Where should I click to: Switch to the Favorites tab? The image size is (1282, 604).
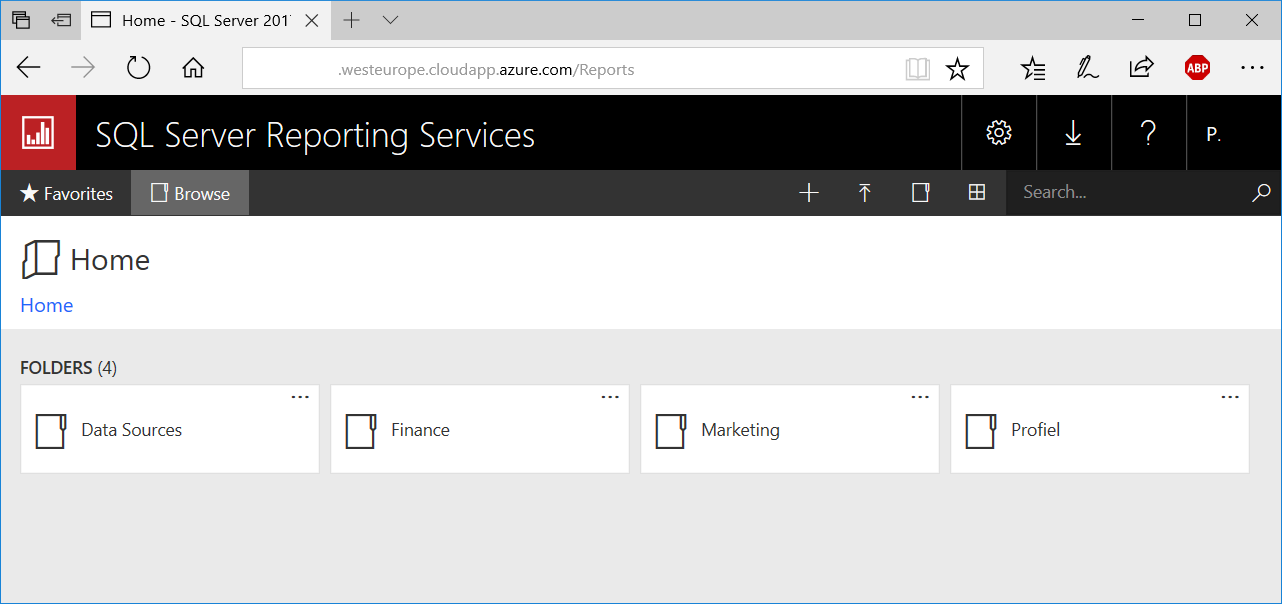tap(65, 193)
